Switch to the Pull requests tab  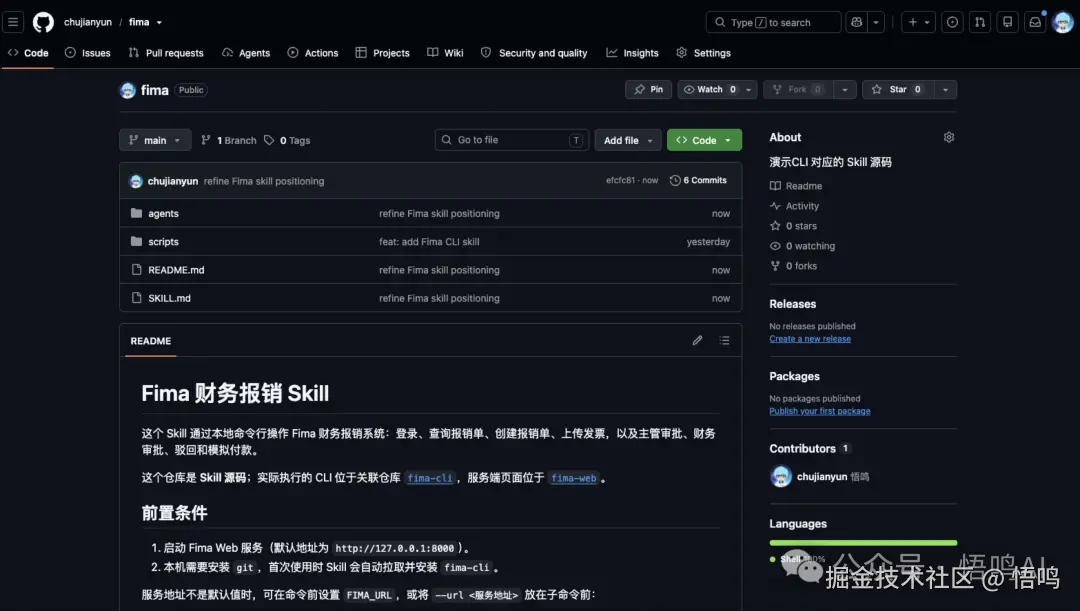click(x=166, y=53)
